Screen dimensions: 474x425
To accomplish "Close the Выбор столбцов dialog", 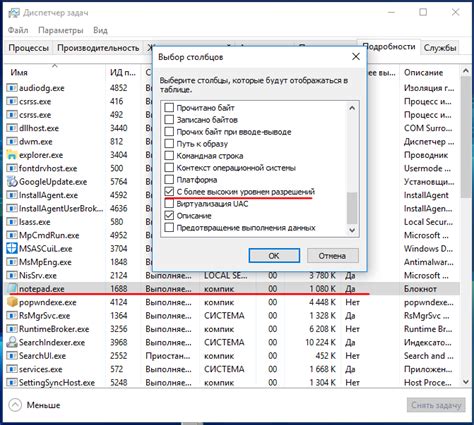I will pos(356,57).
